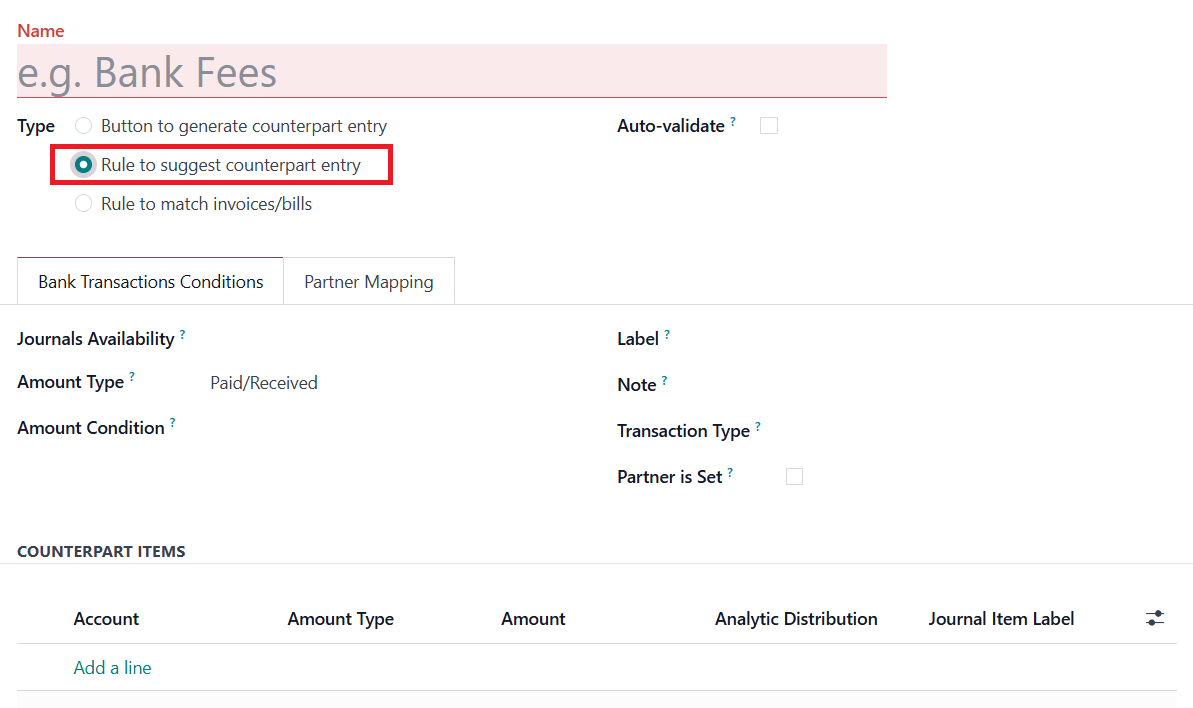Click the Name input field

(451, 72)
